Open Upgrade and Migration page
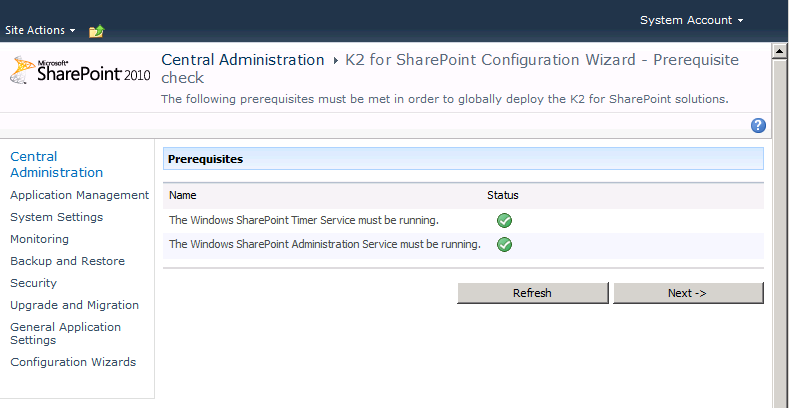789x408 pixels. 74,305
